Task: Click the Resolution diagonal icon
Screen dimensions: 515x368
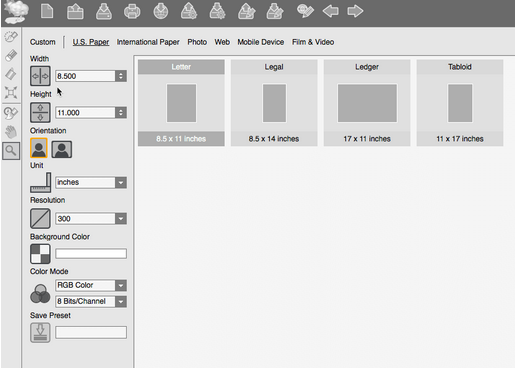Action: pyautogui.click(x=40, y=219)
